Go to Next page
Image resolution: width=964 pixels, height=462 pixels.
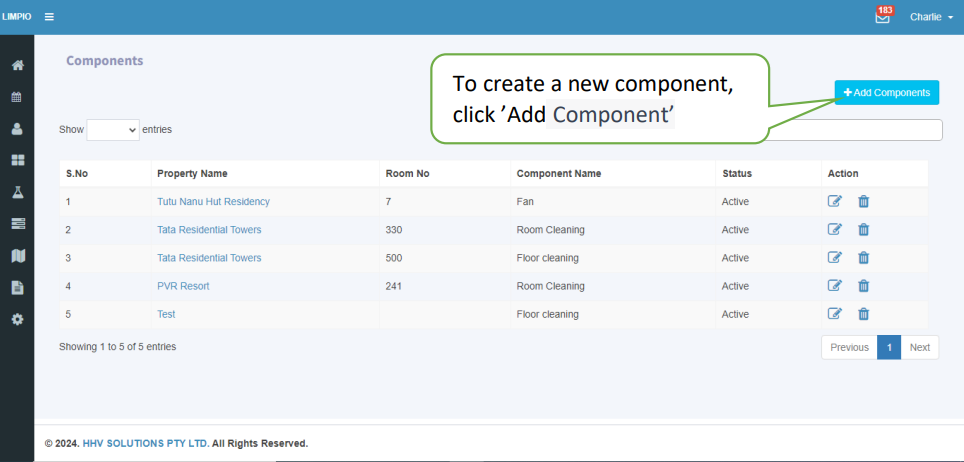[x=920, y=348]
